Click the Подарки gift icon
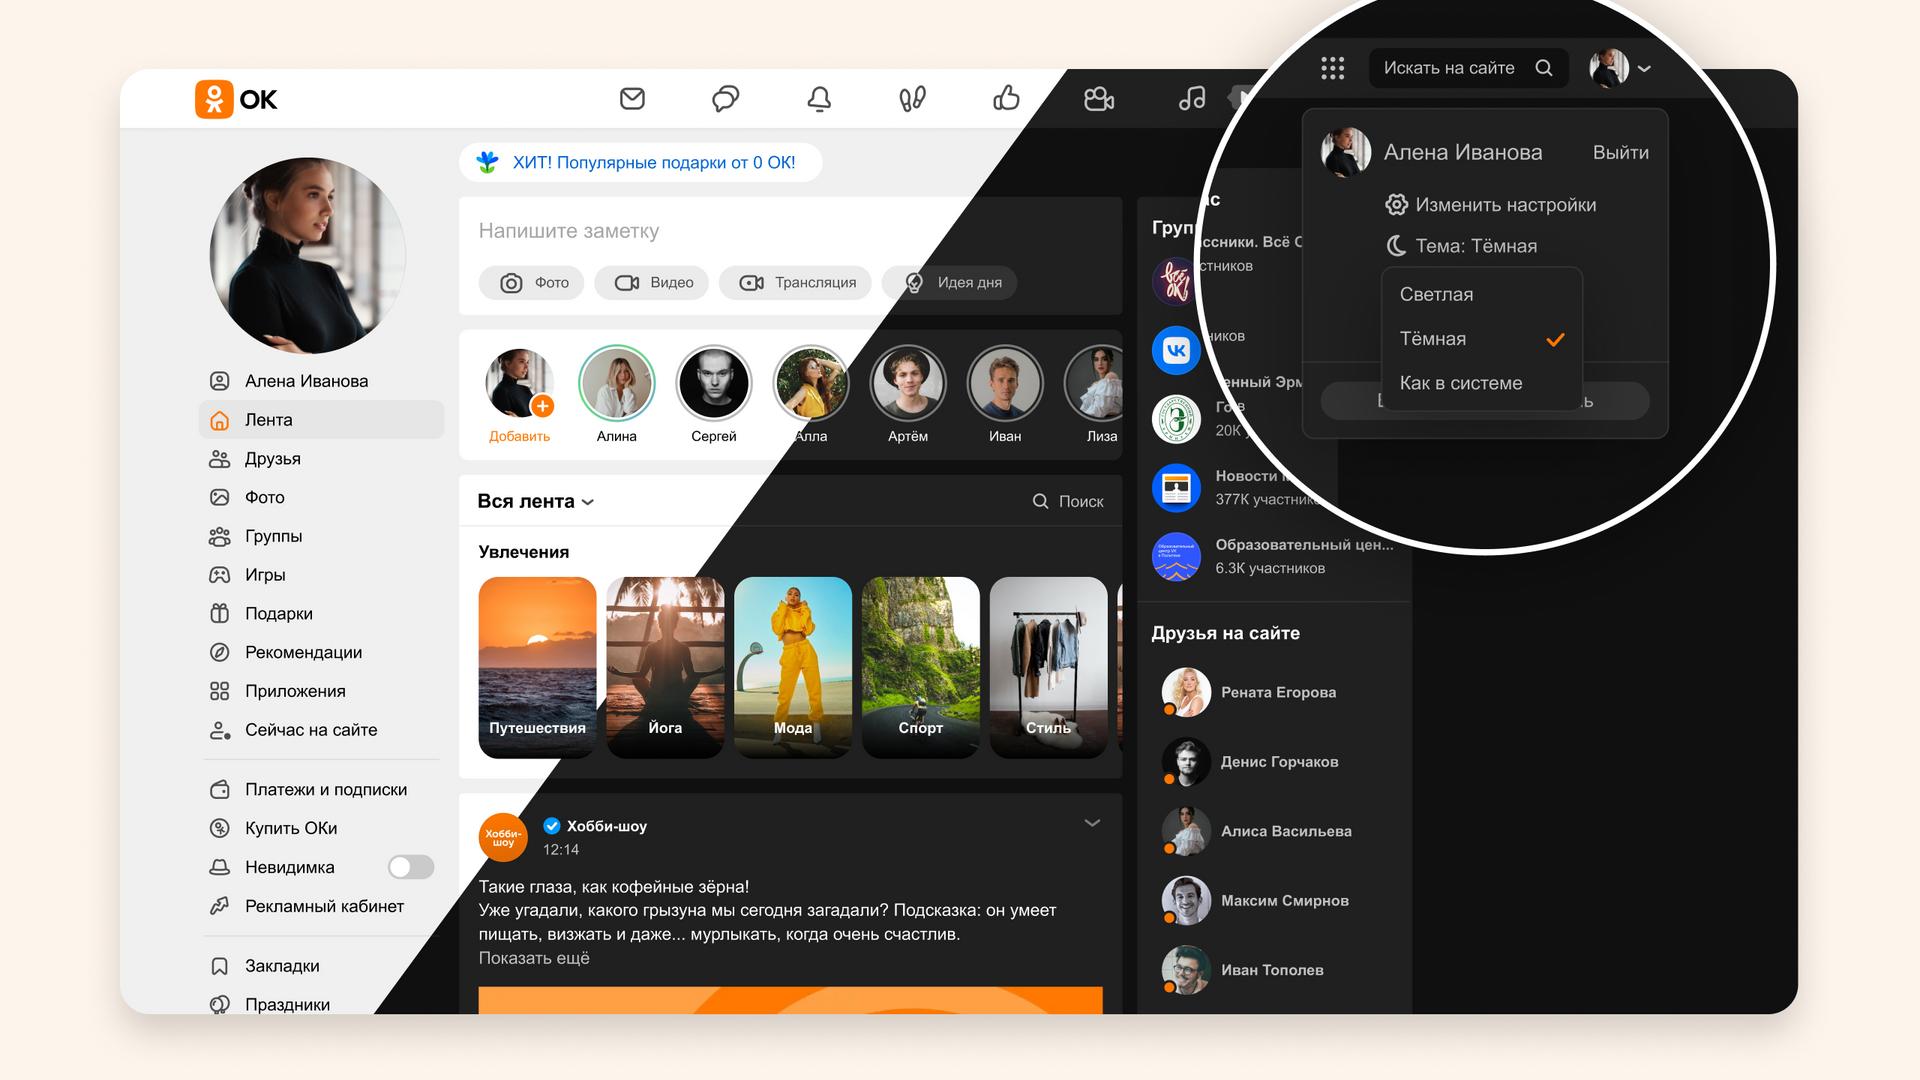Screen dimensions: 1920x1080 219,614
